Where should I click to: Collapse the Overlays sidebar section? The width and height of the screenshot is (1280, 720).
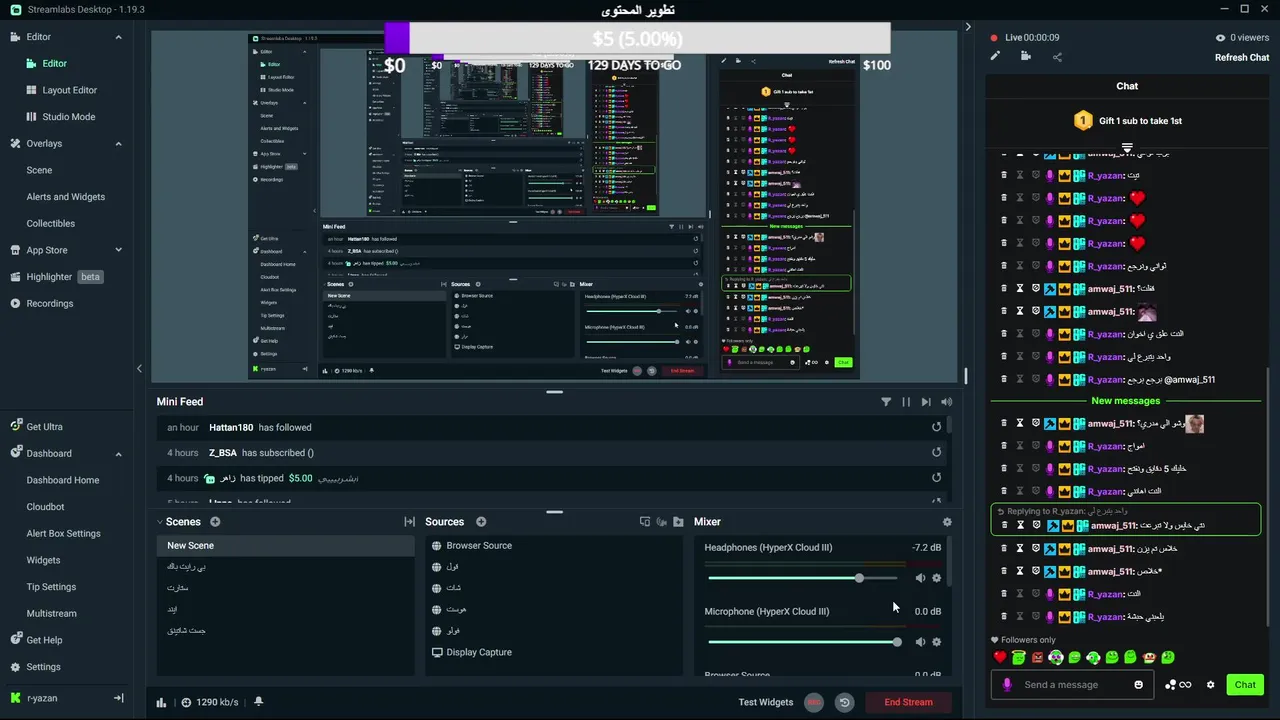pyautogui.click(x=118, y=144)
